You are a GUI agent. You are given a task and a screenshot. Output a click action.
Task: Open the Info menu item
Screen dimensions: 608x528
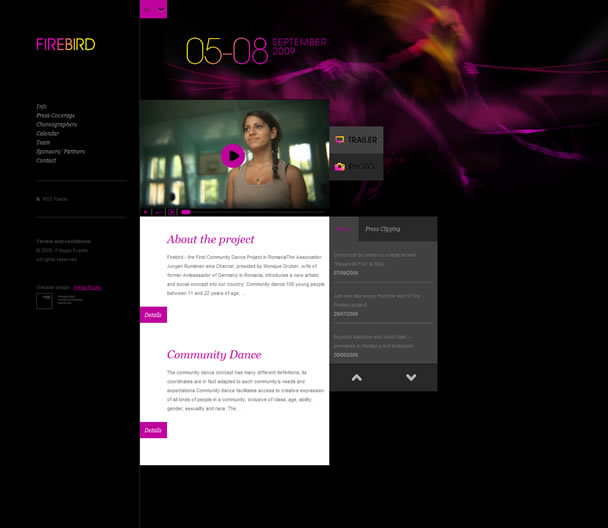tap(41, 106)
